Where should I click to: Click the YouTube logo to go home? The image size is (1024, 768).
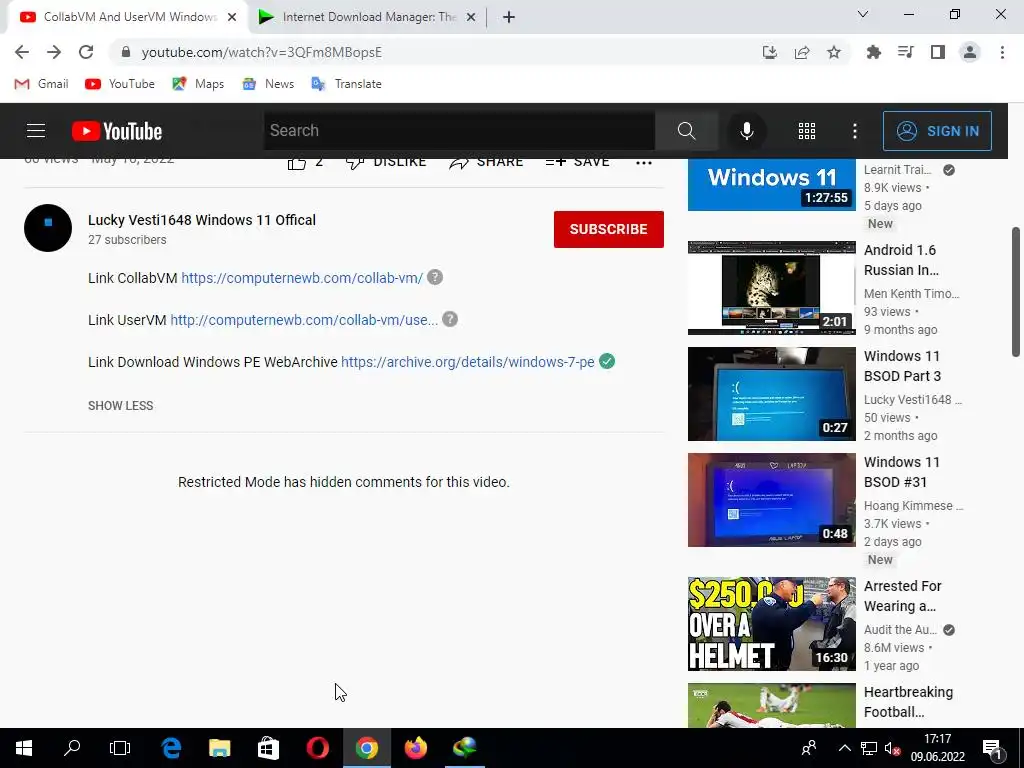(x=117, y=131)
